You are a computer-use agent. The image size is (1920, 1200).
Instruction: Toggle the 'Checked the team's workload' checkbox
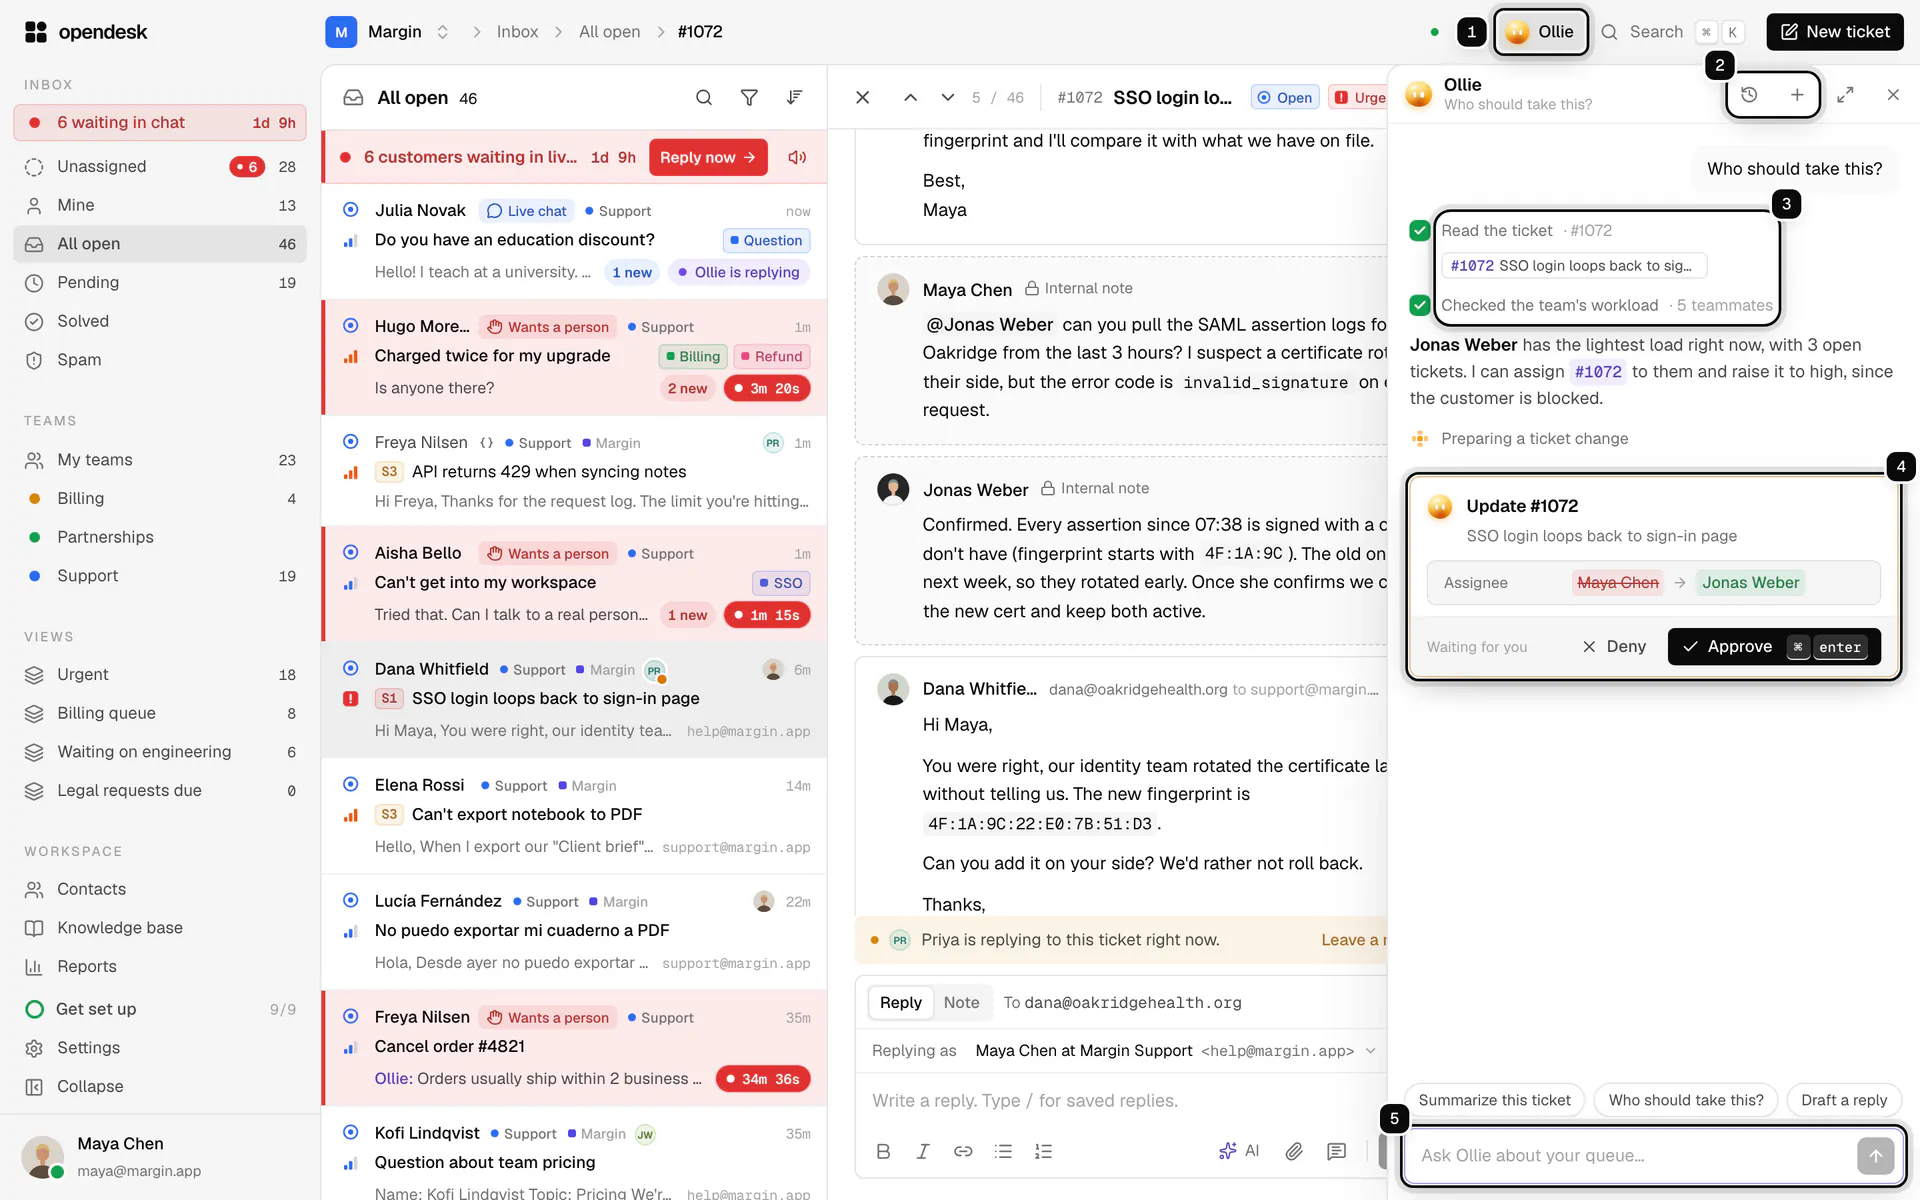click(x=1419, y=305)
